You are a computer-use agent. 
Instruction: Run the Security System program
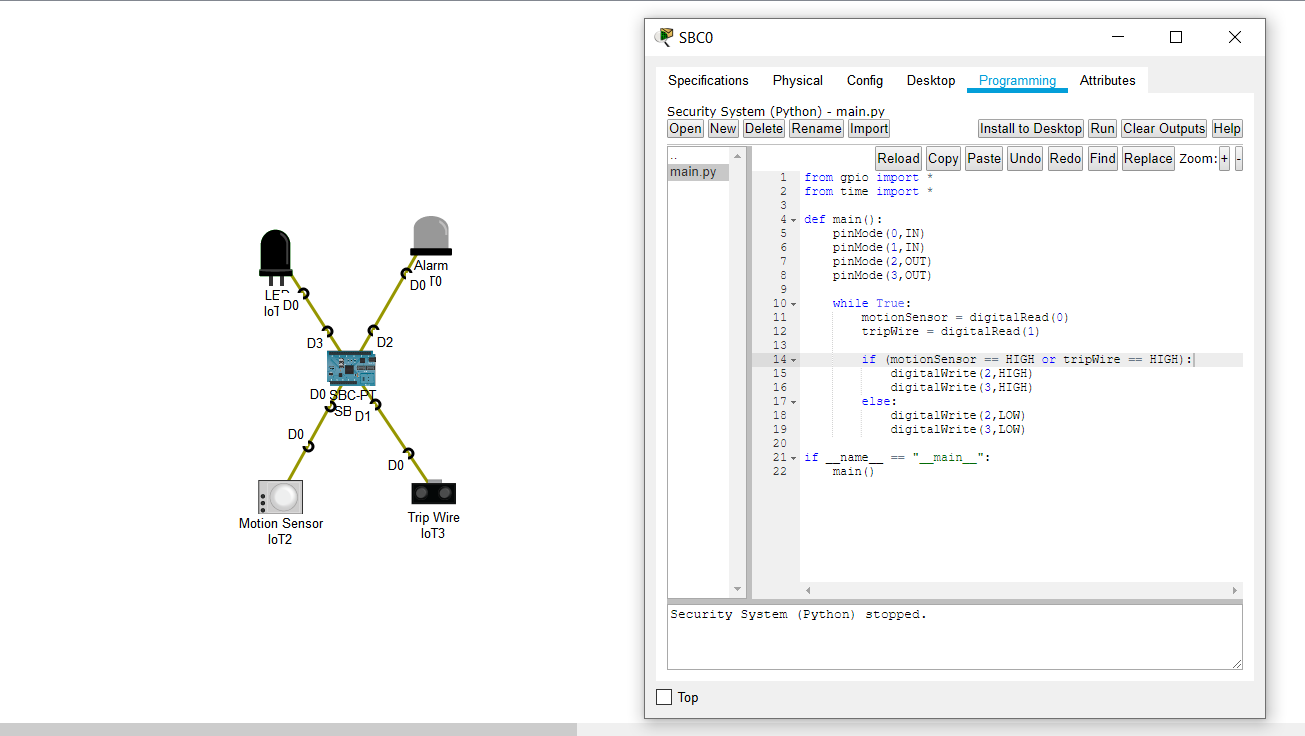click(x=1103, y=128)
